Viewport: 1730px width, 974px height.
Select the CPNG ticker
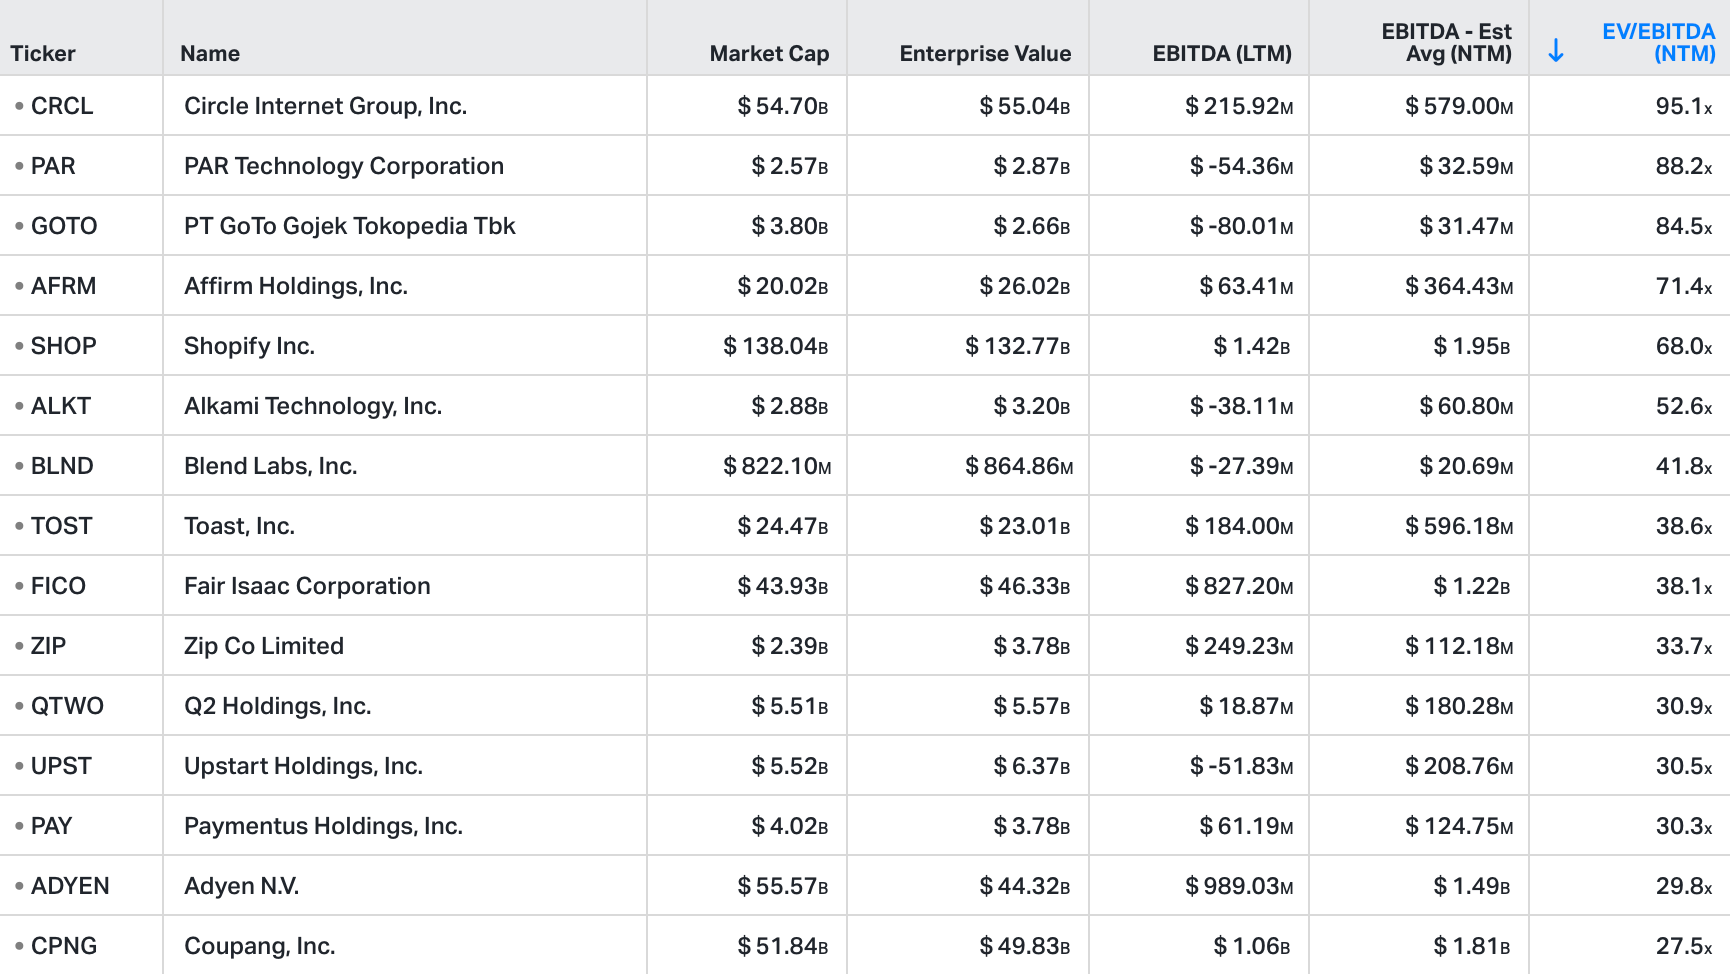[x=64, y=946]
